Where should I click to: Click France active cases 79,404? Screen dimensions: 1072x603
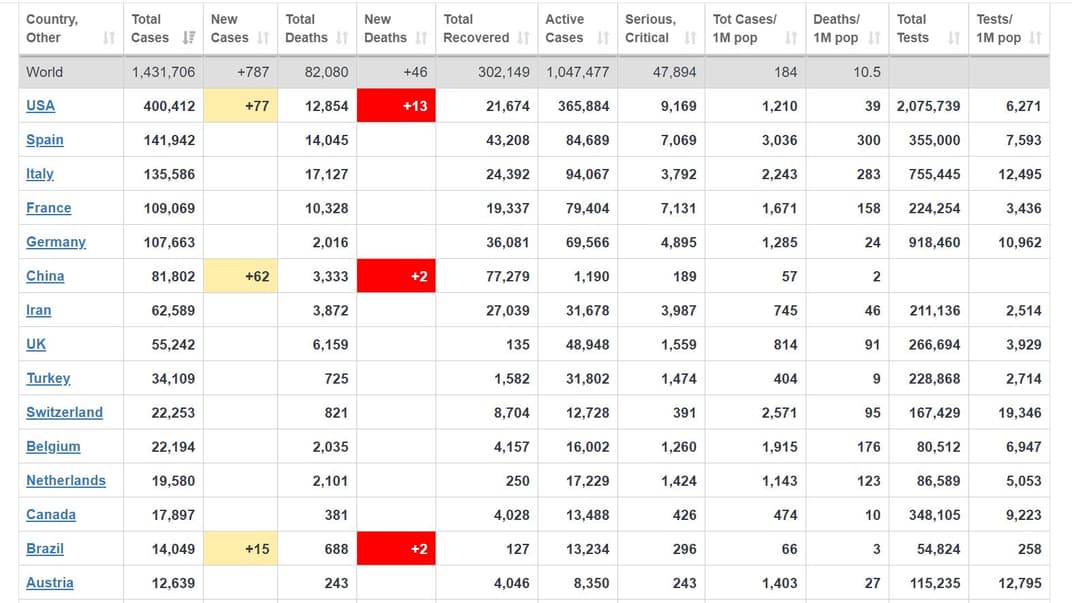pyautogui.click(x=587, y=208)
